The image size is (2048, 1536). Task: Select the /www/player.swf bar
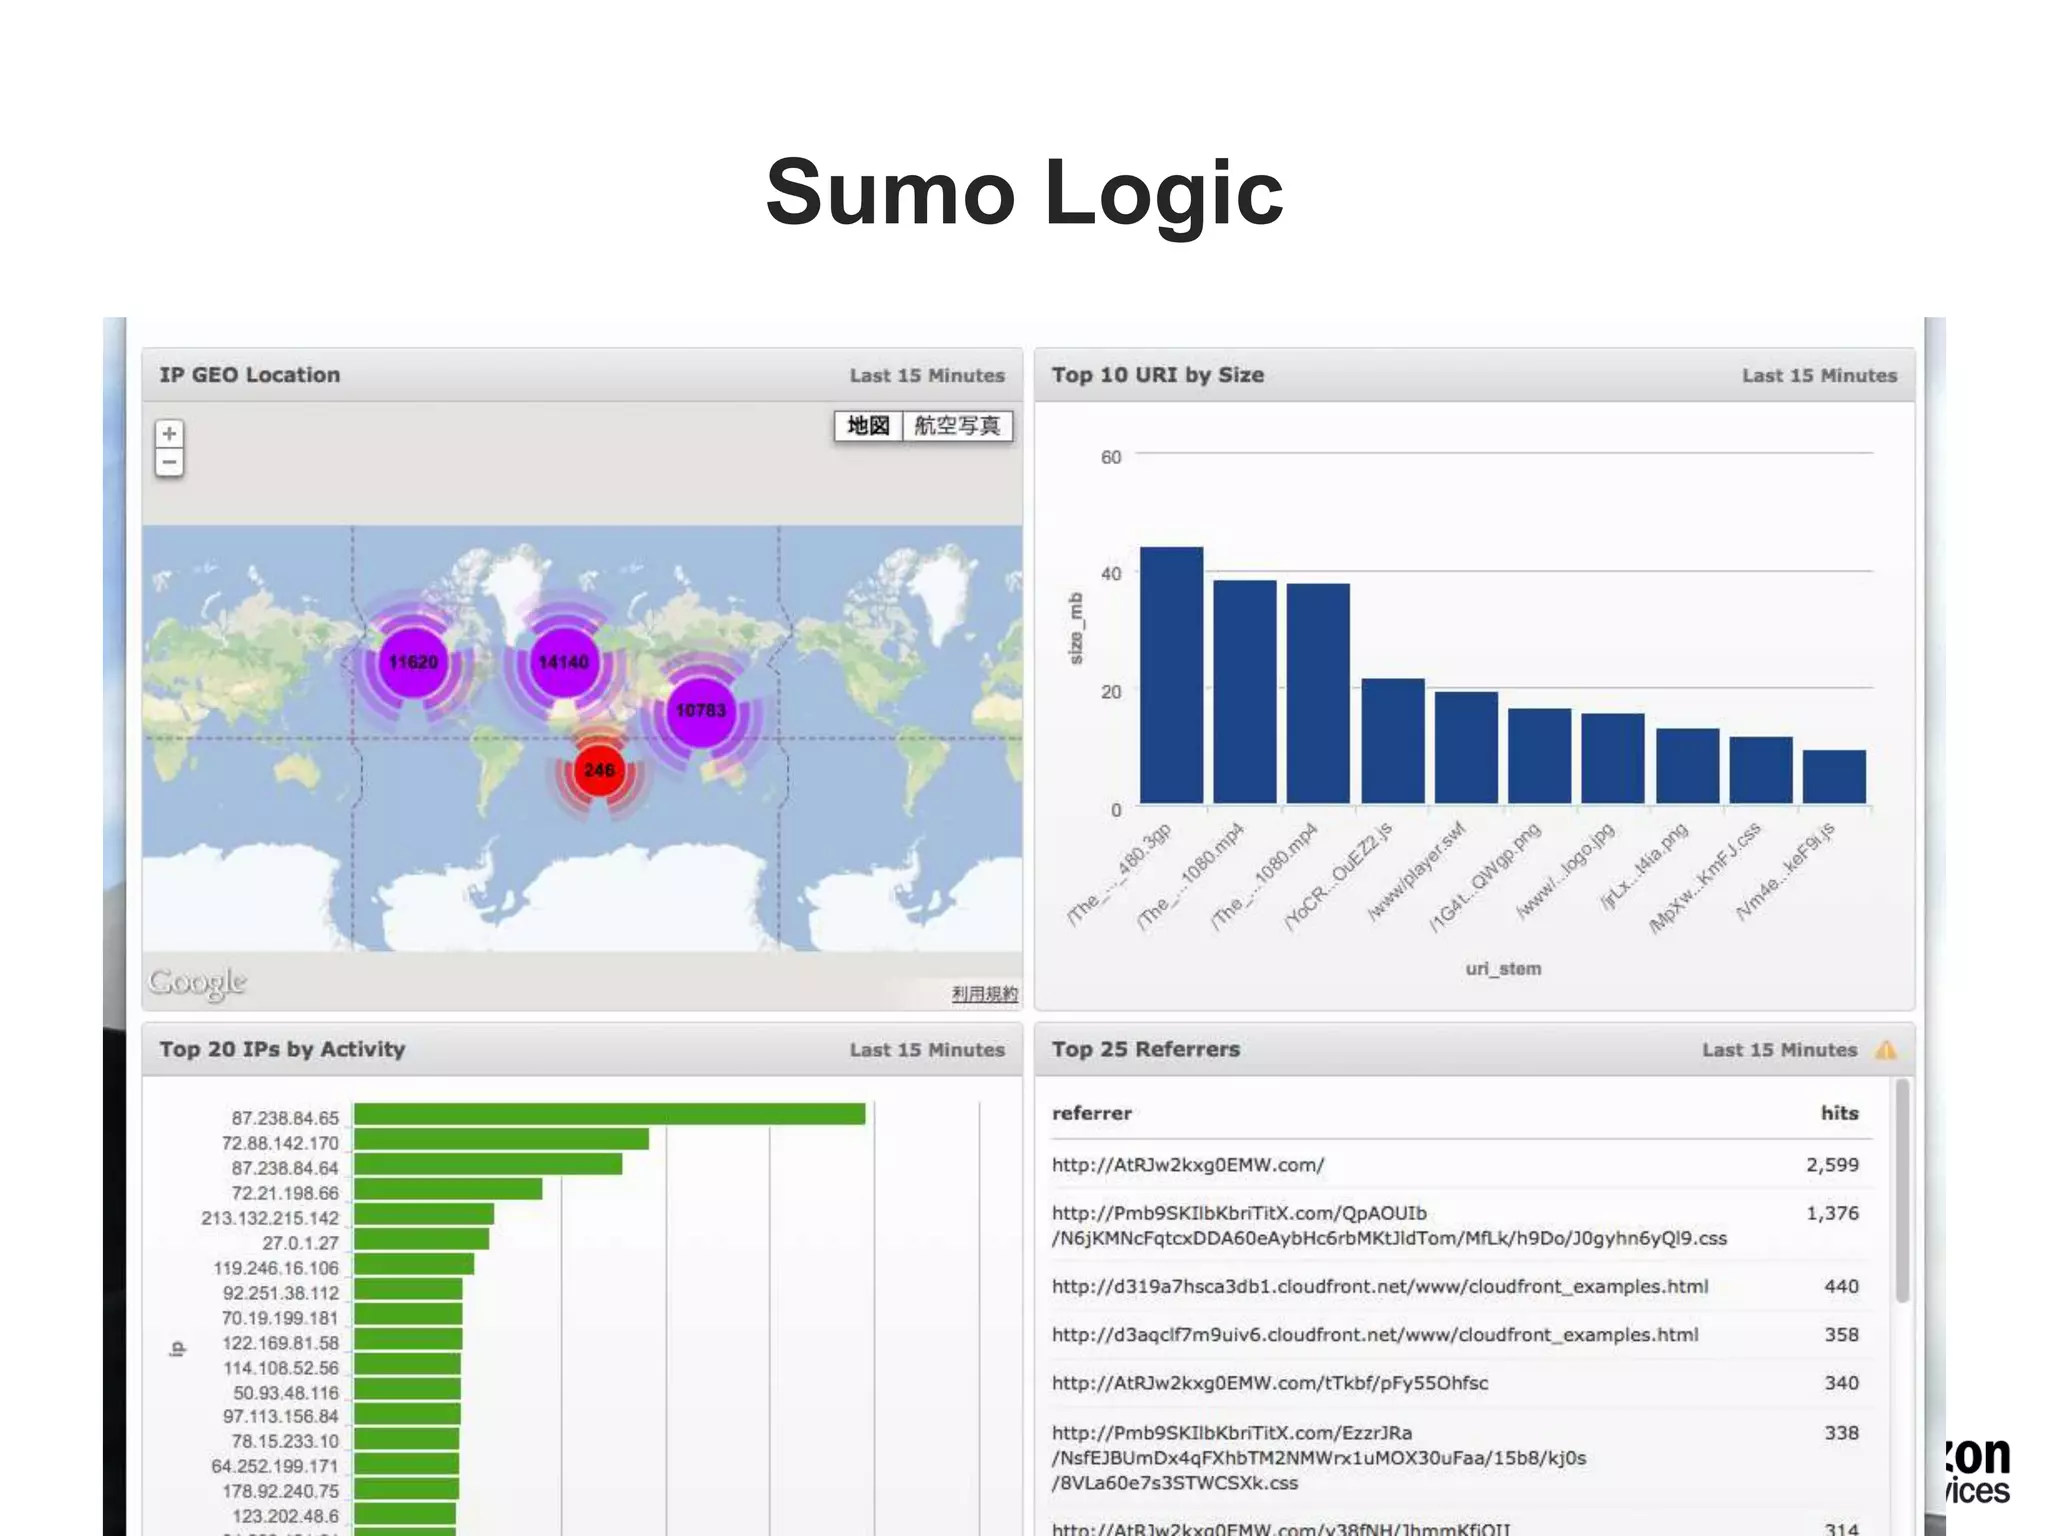(x=1466, y=748)
